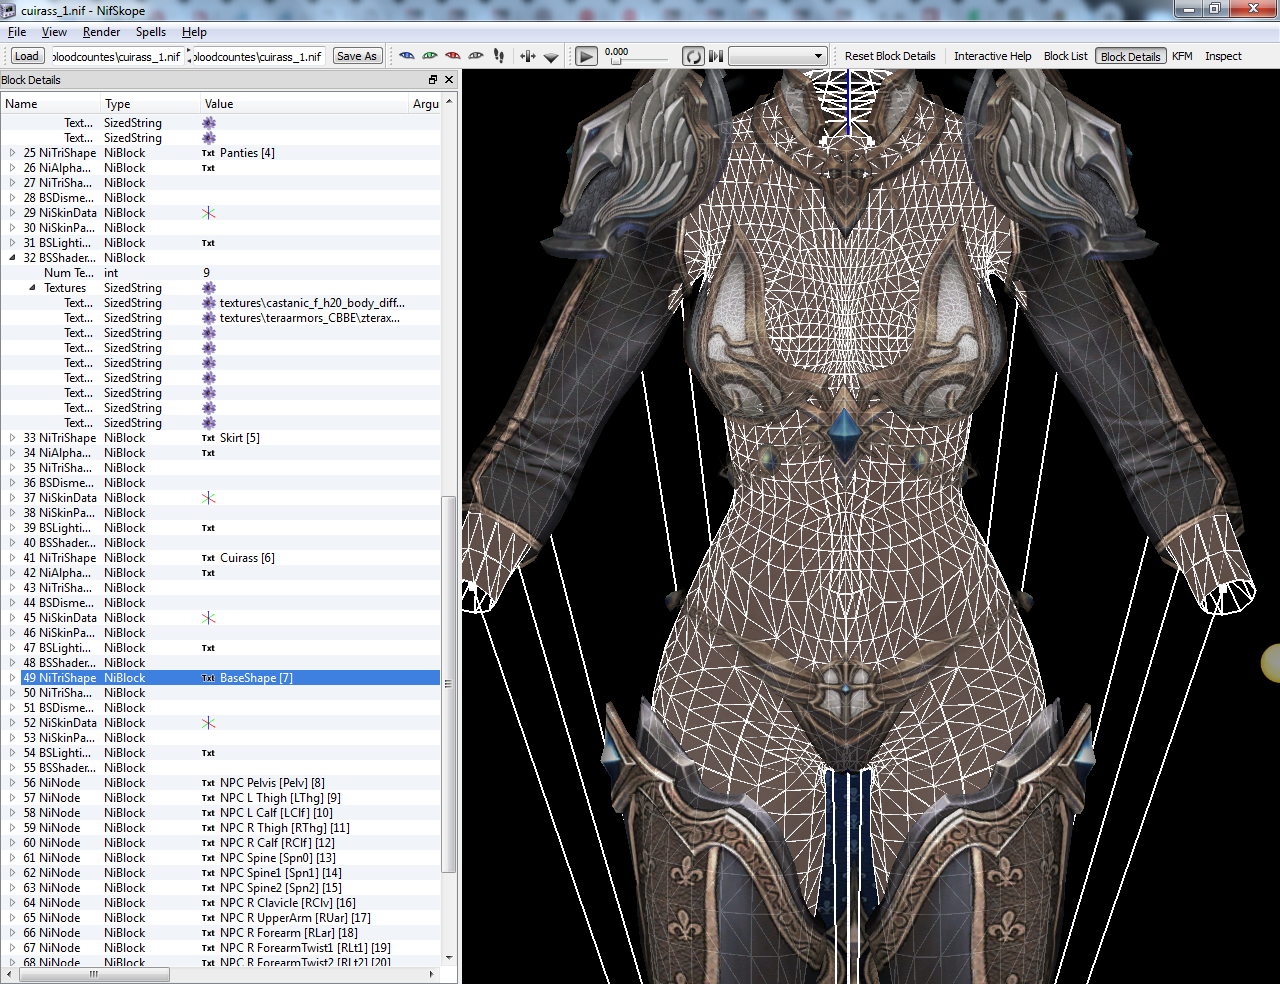
Task: Toggle the KFM panel
Action: (x=1182, y=56)
